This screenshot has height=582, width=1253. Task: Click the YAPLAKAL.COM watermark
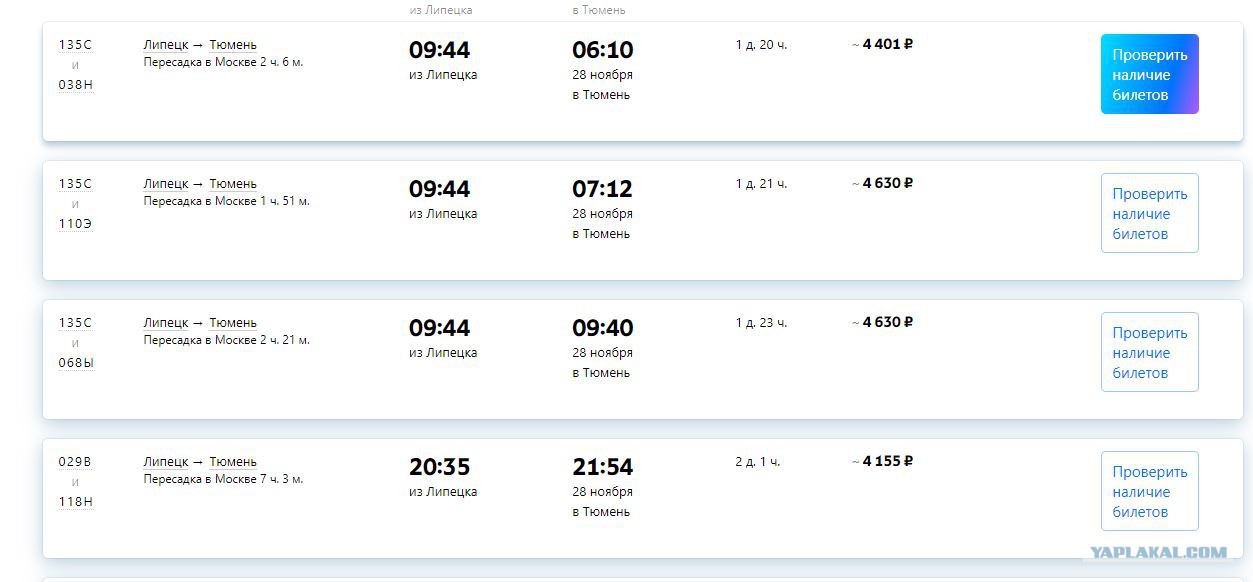(x=1158, y=552)
